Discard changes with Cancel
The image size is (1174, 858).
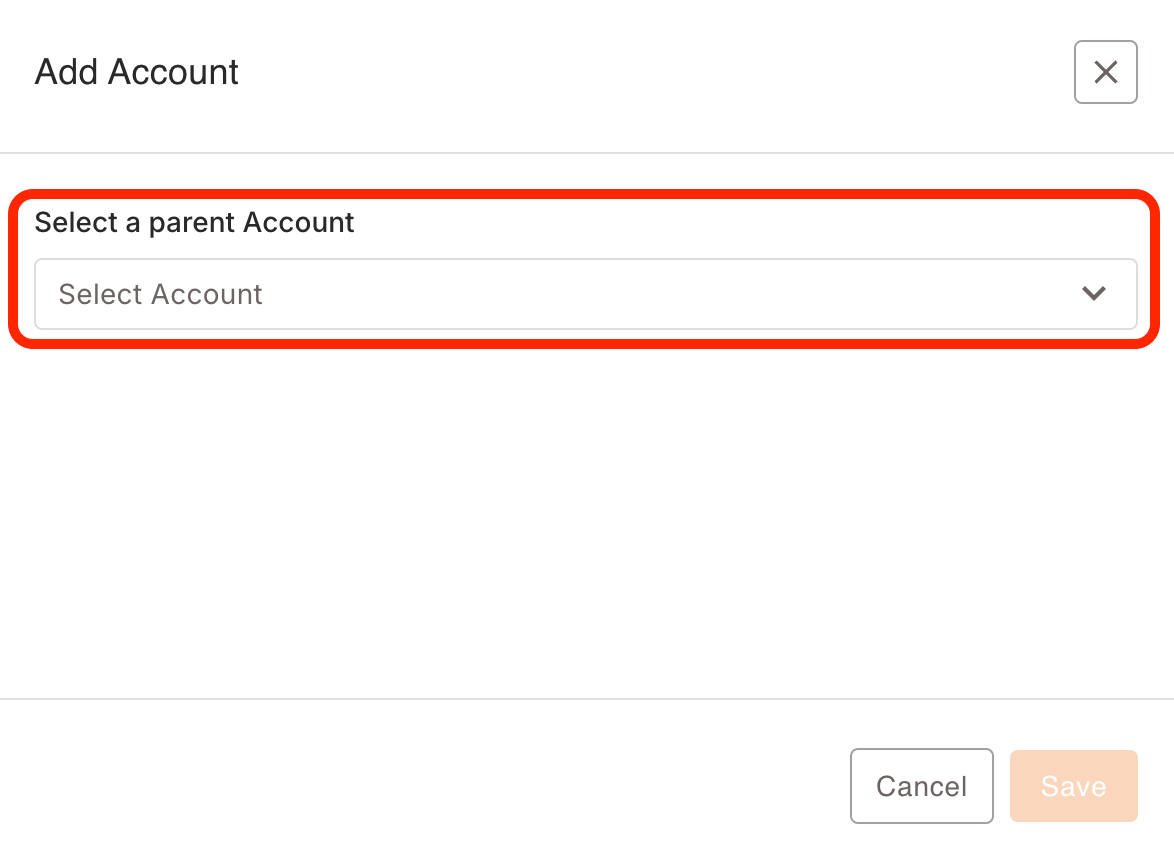pyautogui.click(x=922, y=786)
